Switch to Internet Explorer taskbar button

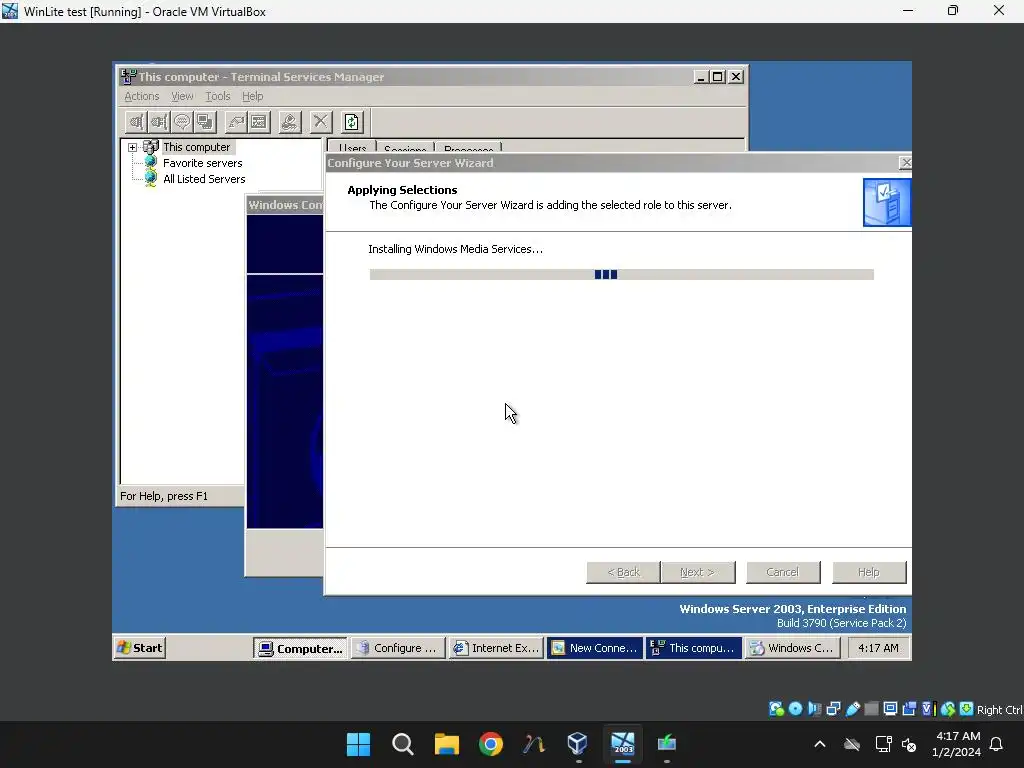point(496,648)
